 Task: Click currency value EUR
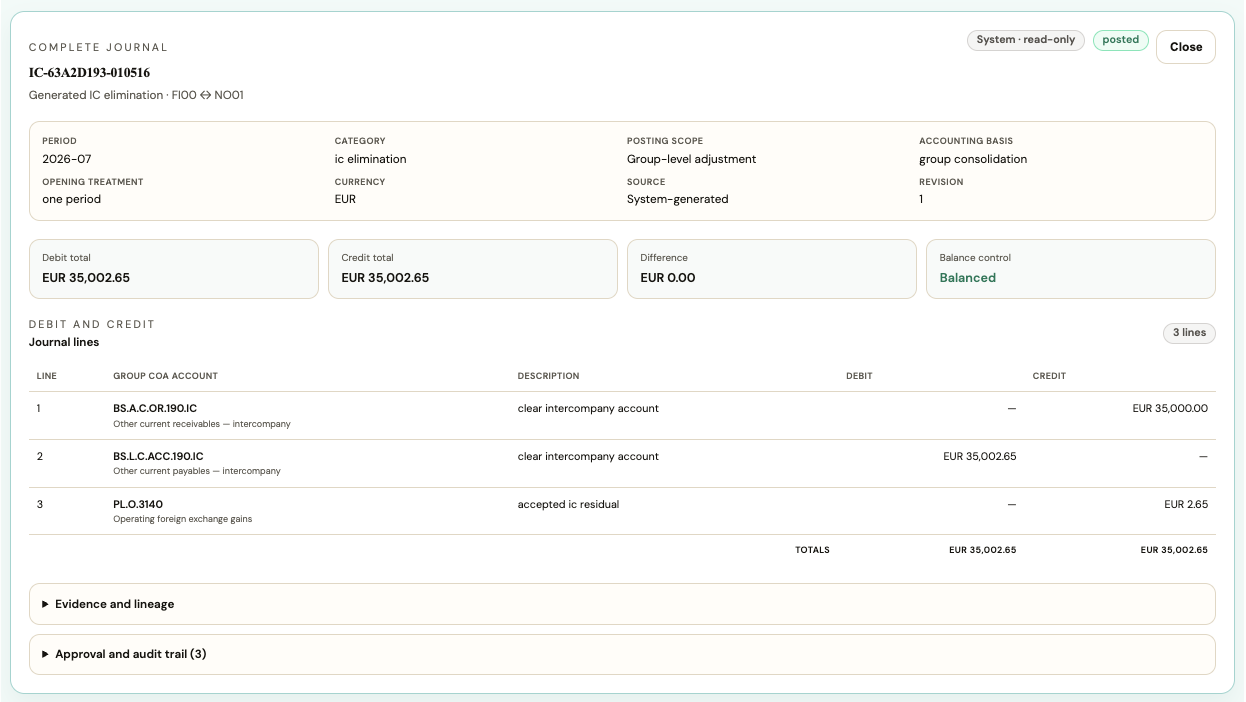[345, 199]
